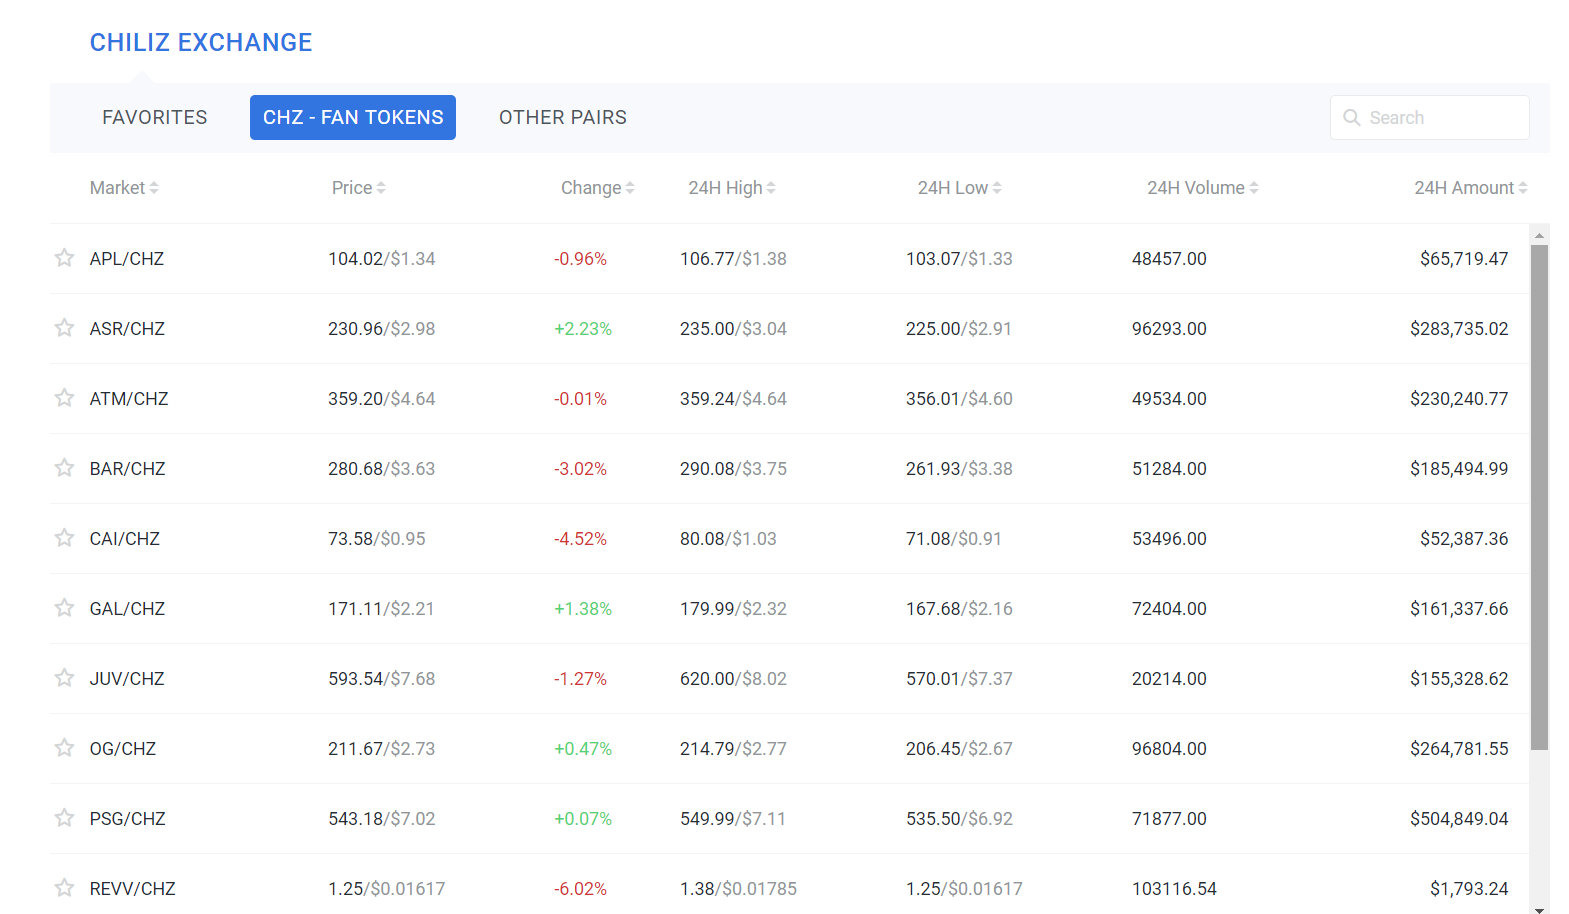Open the BAR/CHZ market
Viewport: 1569px width, 914px height.
coord(127,468)
